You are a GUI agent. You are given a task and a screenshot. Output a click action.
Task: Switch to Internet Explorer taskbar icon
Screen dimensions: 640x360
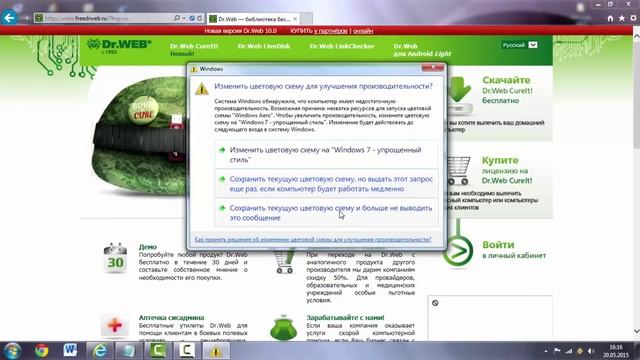coord(100,351)
